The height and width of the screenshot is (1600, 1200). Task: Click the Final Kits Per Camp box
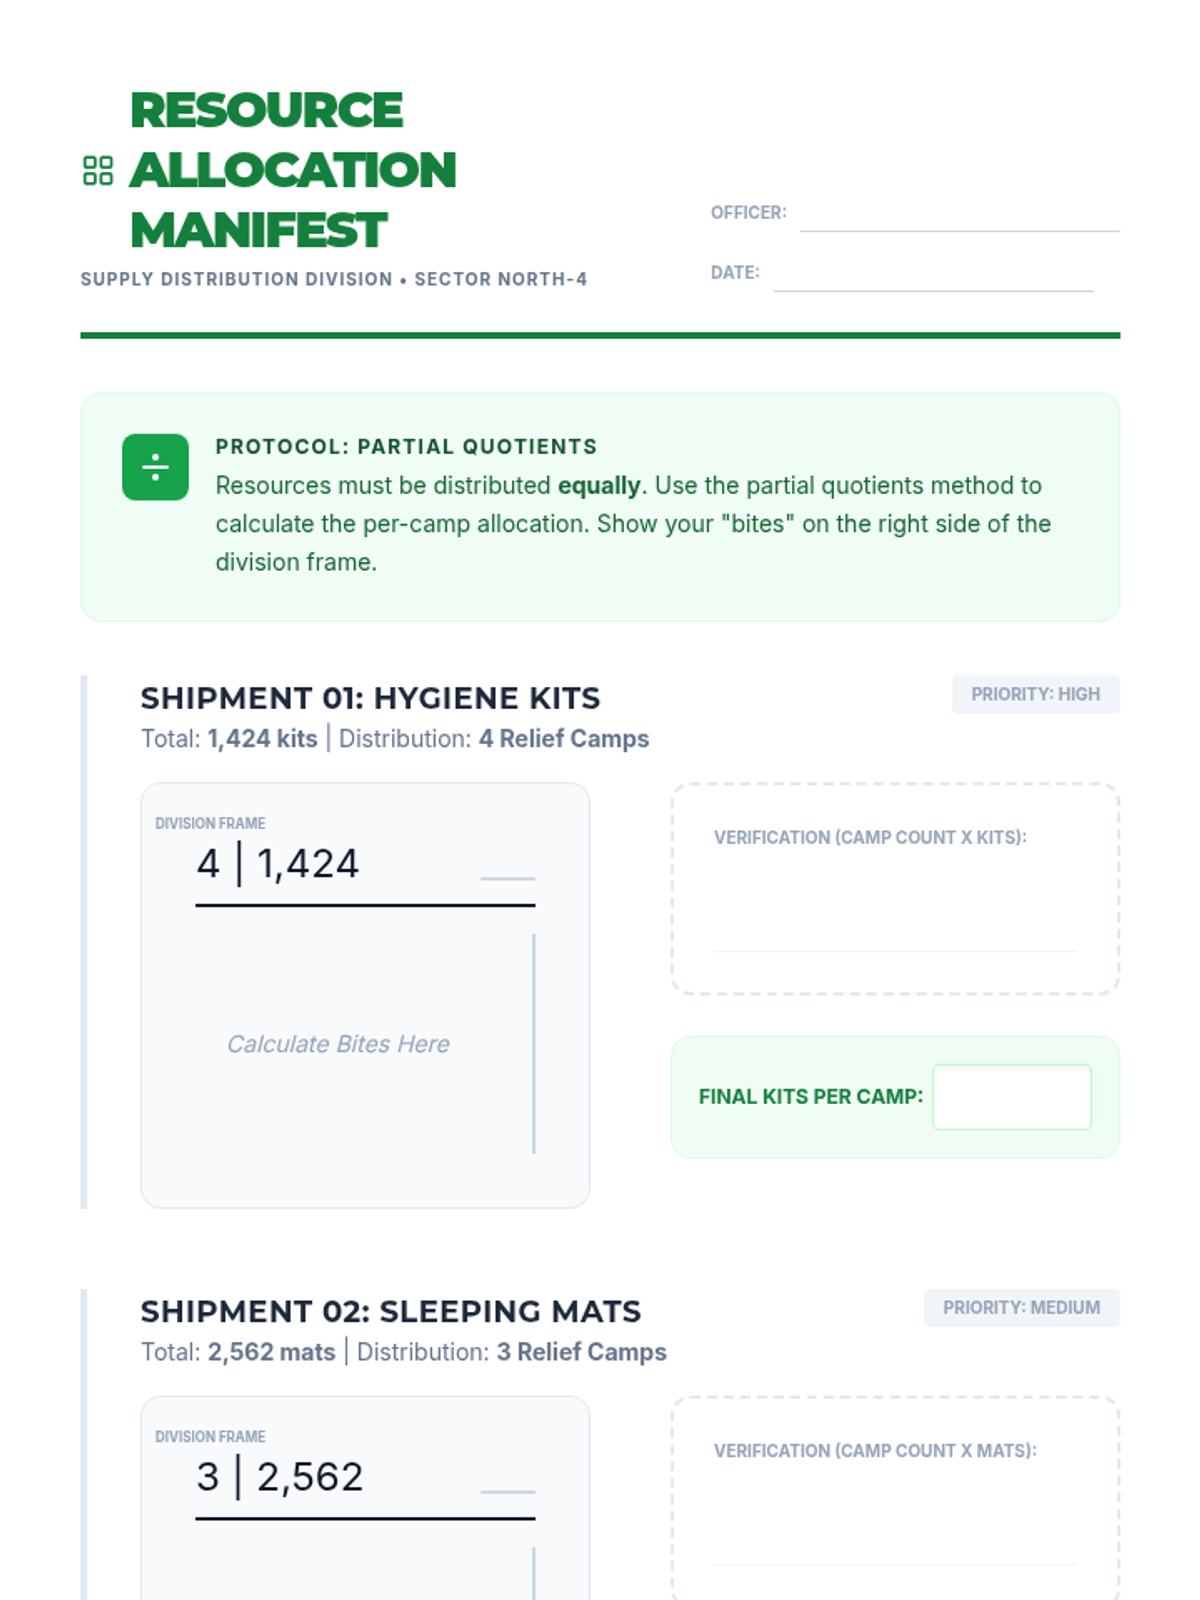click(x=1011, y=1097)
